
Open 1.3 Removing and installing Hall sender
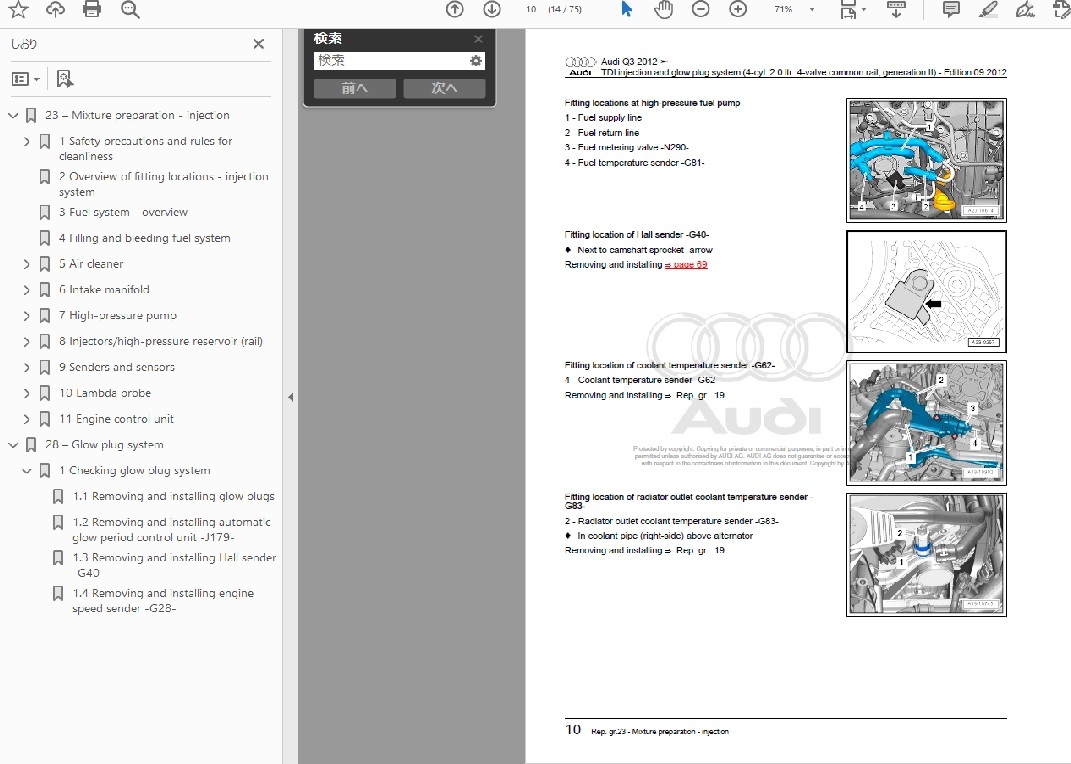click(174, 565)
